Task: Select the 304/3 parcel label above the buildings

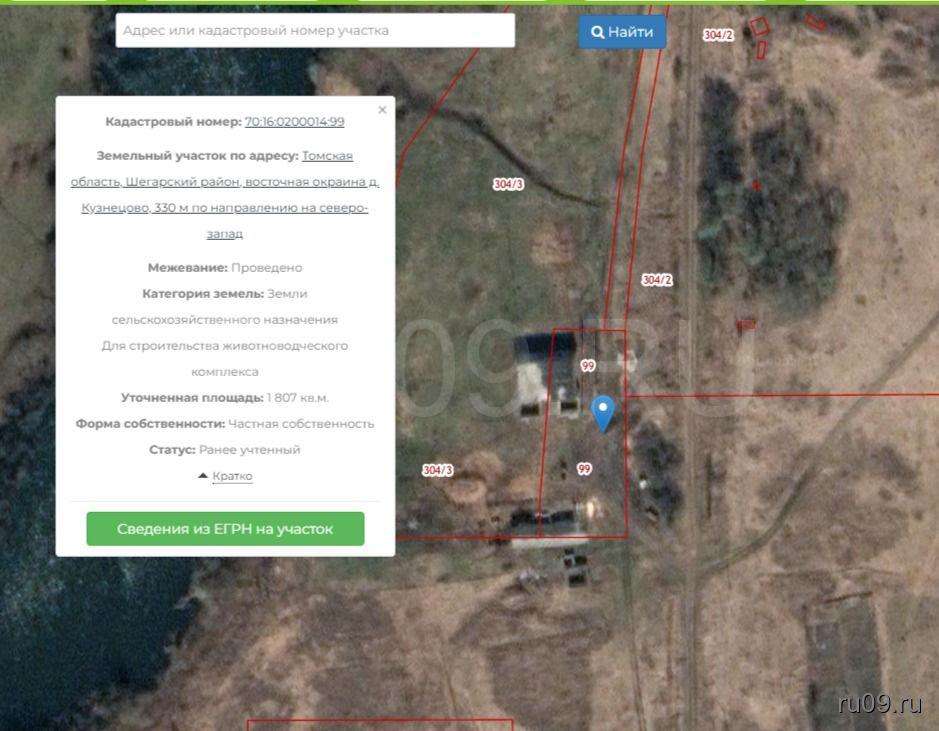Action: click(508, 184)
